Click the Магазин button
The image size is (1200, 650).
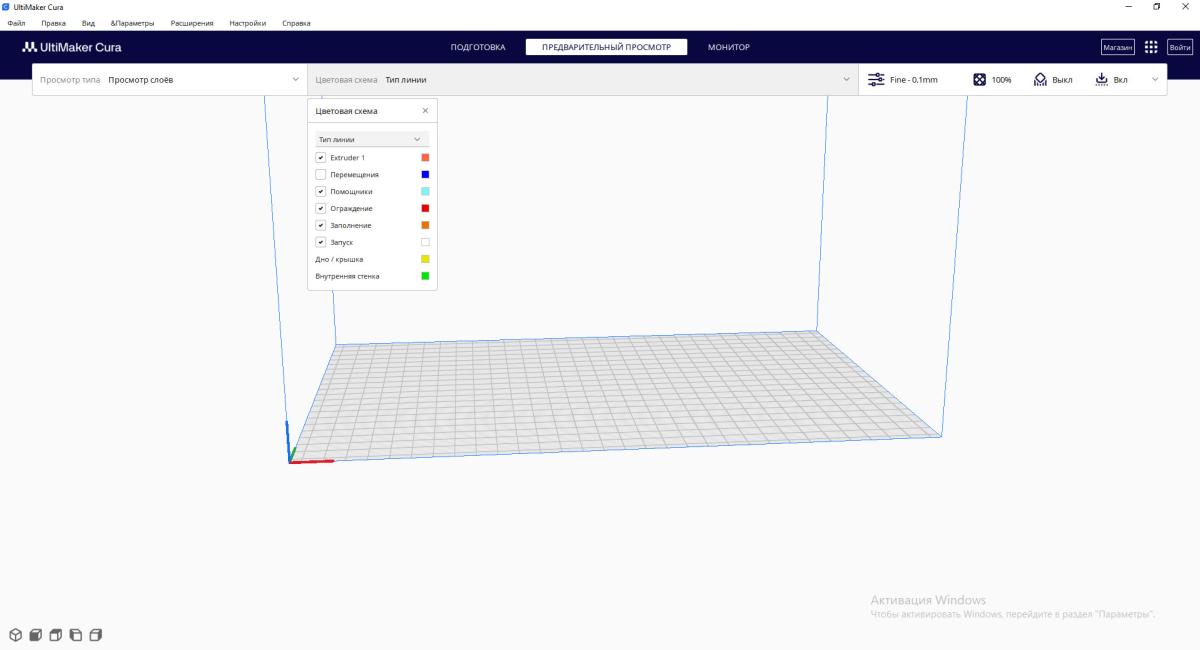pyautogui.click(x=1117, y=47)
